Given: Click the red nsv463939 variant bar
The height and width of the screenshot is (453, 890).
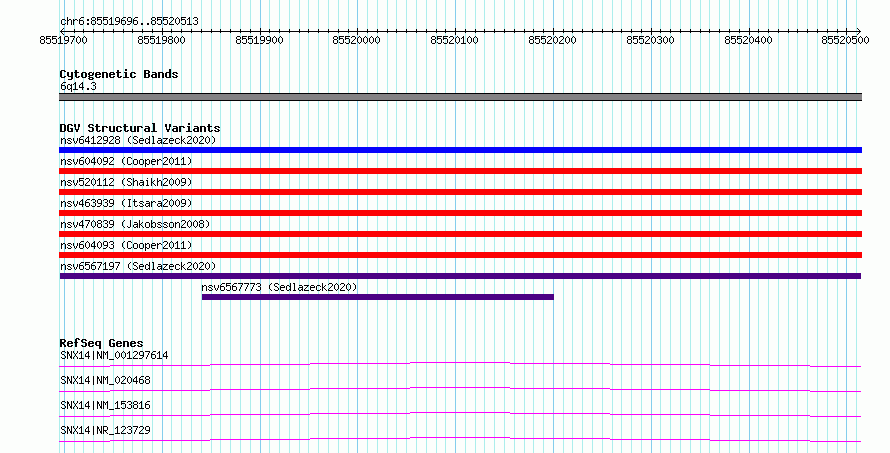Looking at the screenshot, I should click(x=460, y=213).
